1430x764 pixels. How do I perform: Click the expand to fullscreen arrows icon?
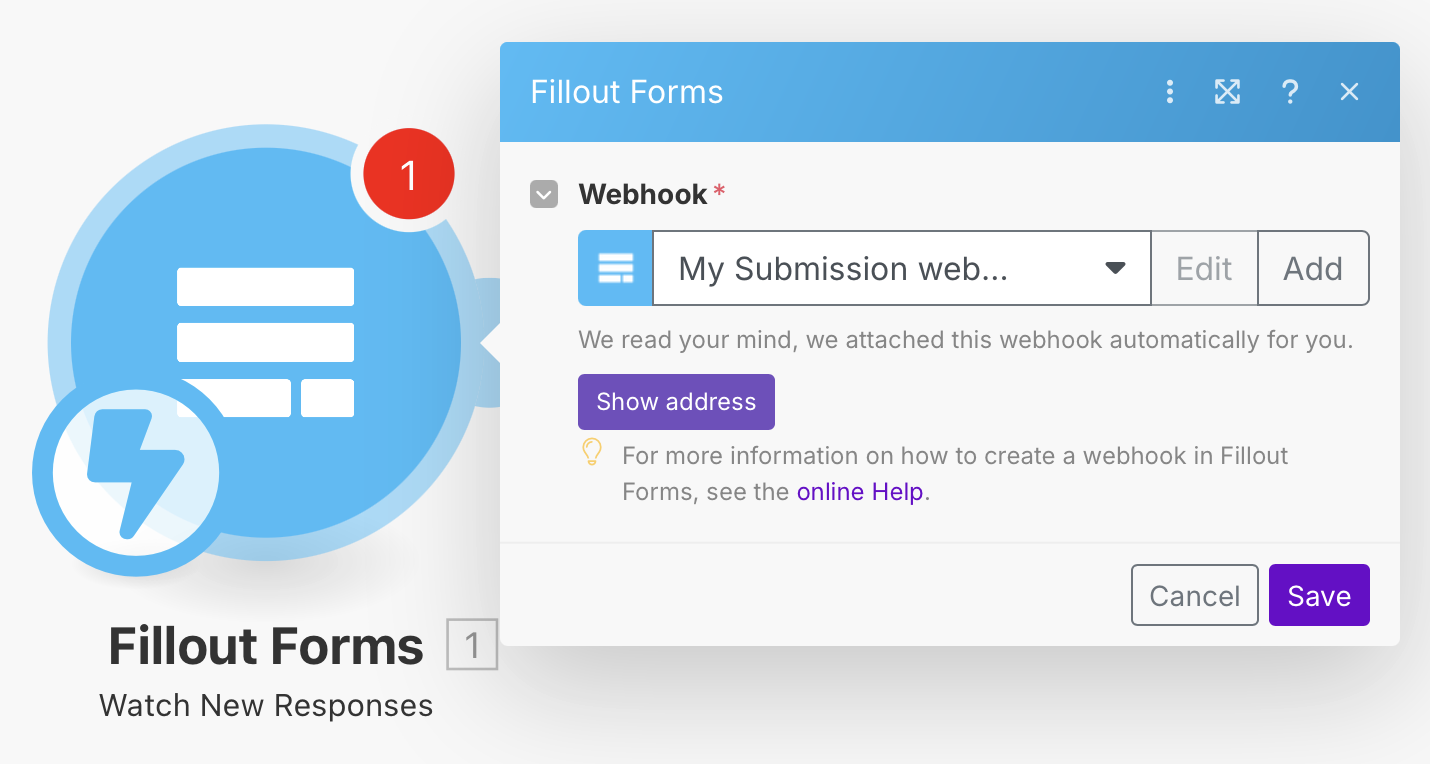coord(1227,92)
